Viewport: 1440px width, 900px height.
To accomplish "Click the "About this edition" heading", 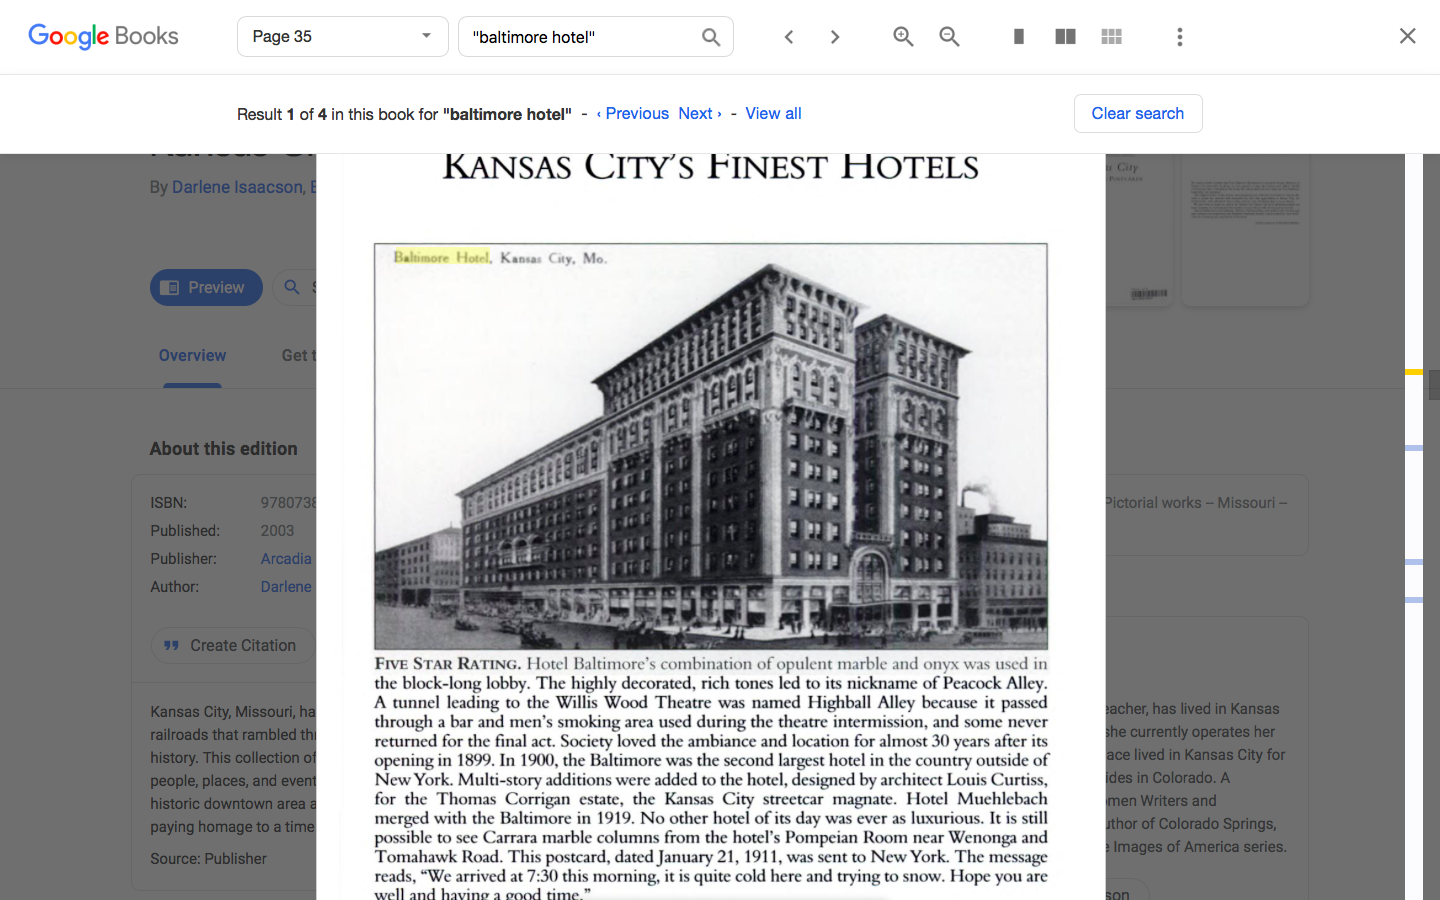I will point(224,449).
